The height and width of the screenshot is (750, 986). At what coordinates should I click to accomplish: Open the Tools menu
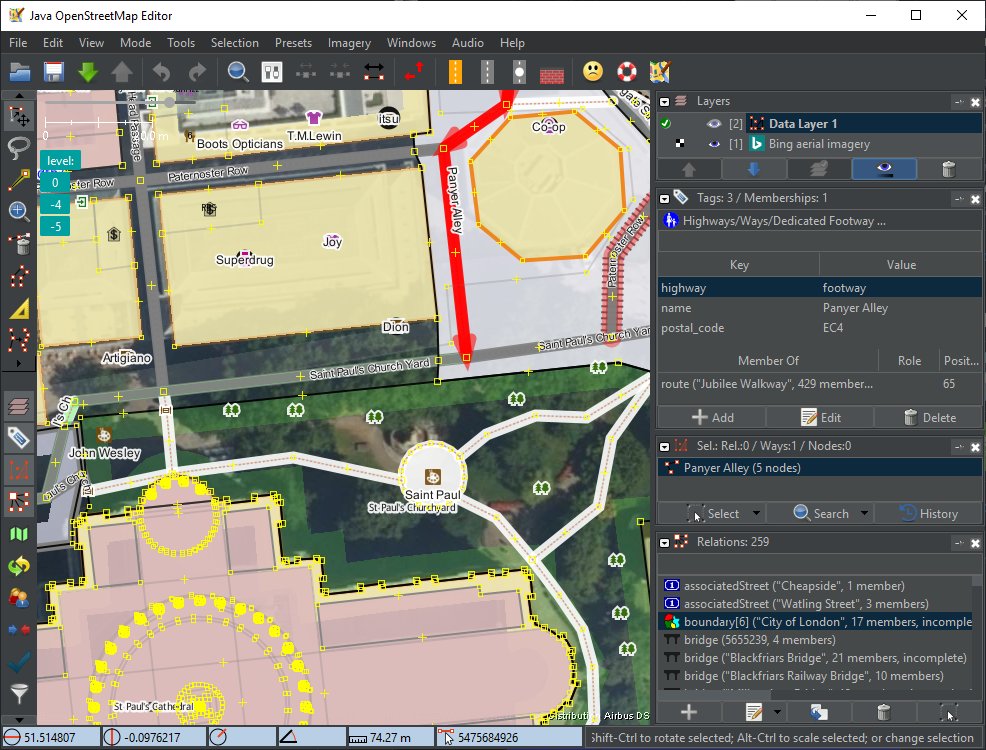(x=180, y=43)
